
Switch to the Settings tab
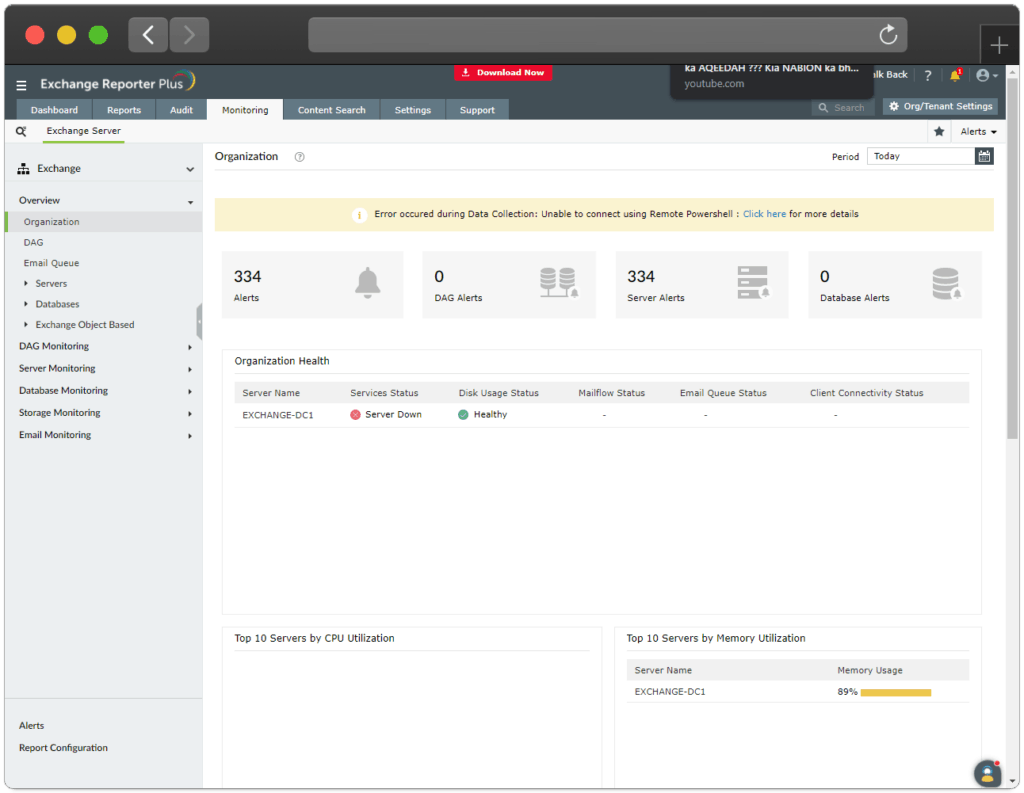click(413, 110)
